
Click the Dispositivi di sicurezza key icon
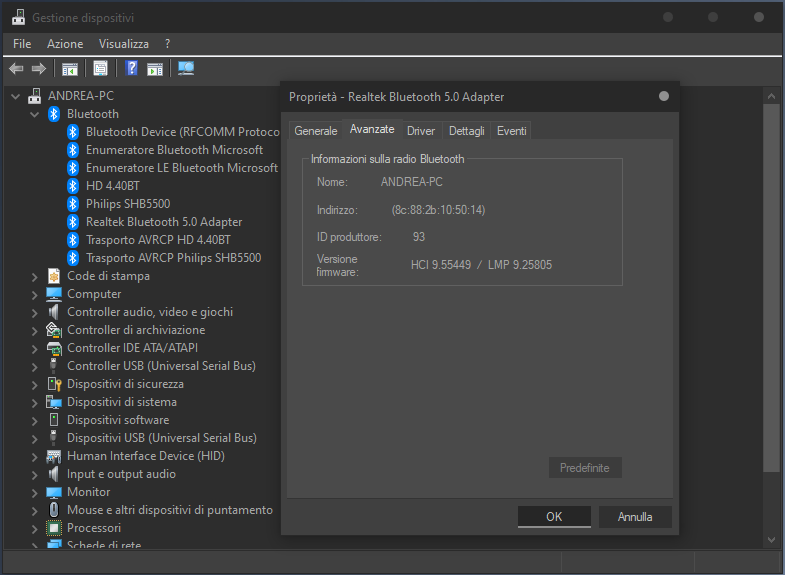click(54, 384)
